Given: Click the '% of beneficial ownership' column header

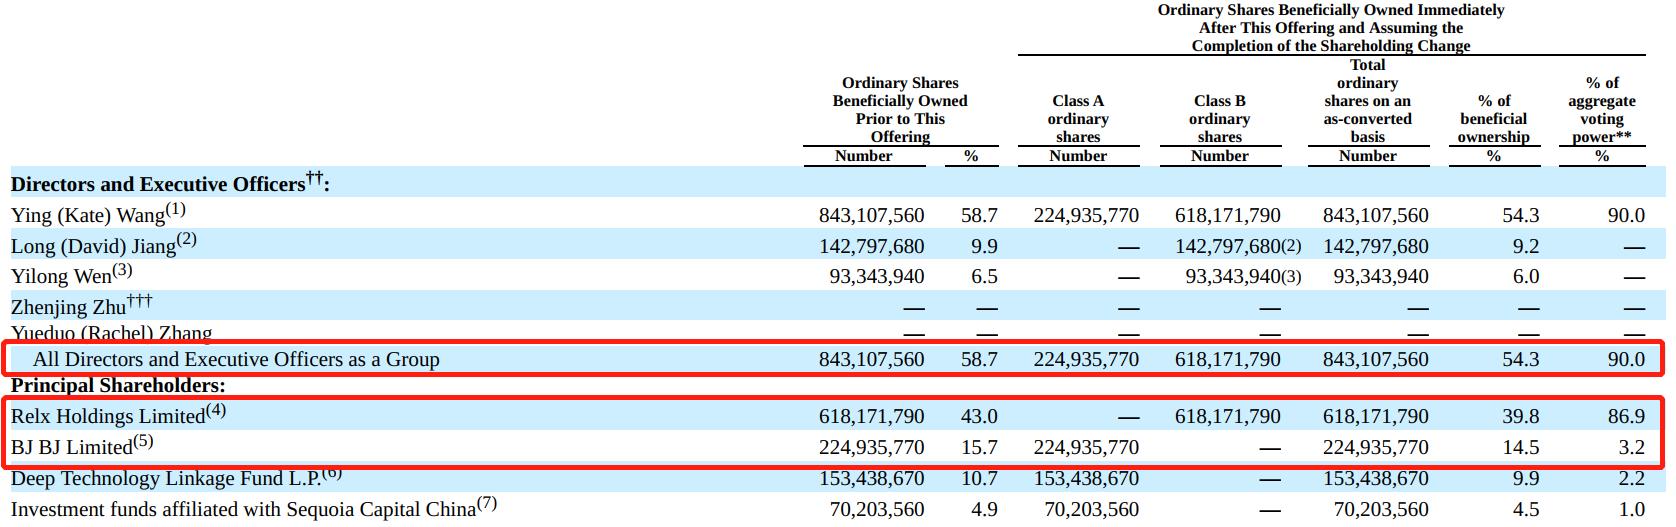Looking at the screenshot, I should coord(1493,119).
